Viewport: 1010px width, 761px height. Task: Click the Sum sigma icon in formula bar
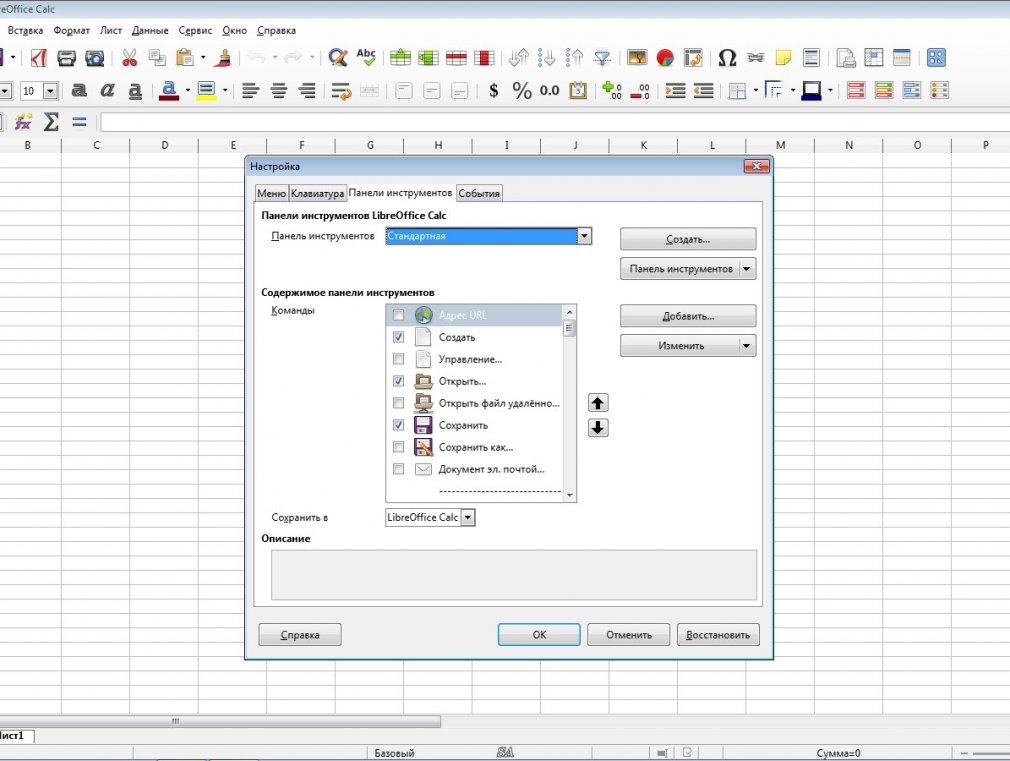pos(51,122)
